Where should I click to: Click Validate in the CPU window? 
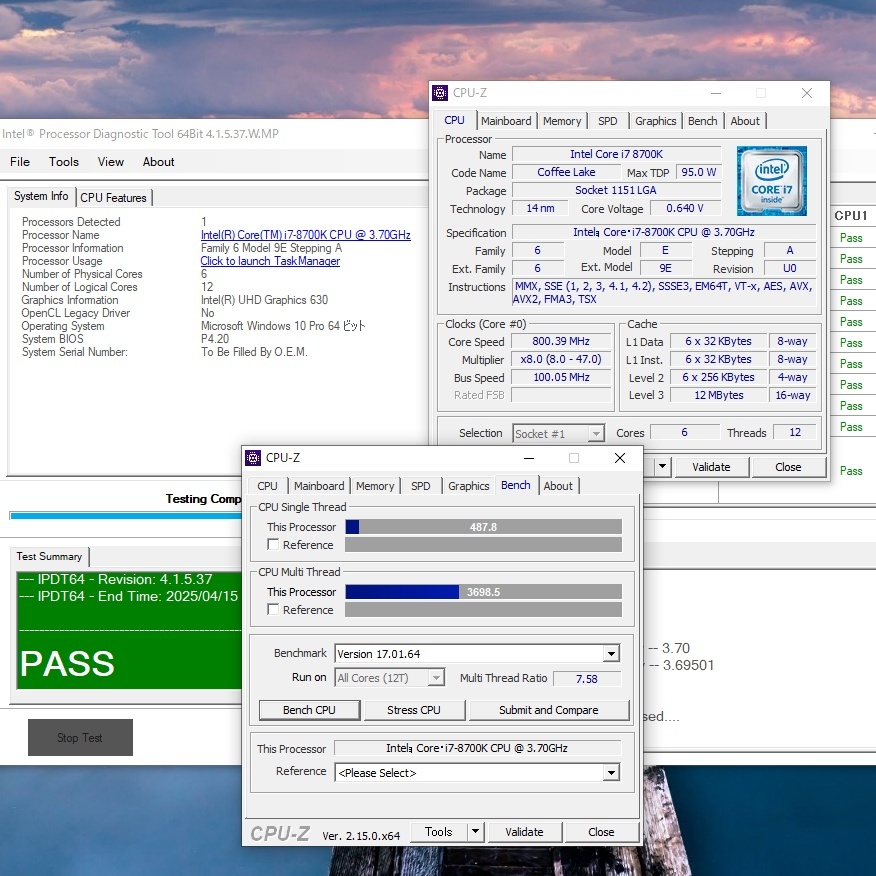(711, 467)
